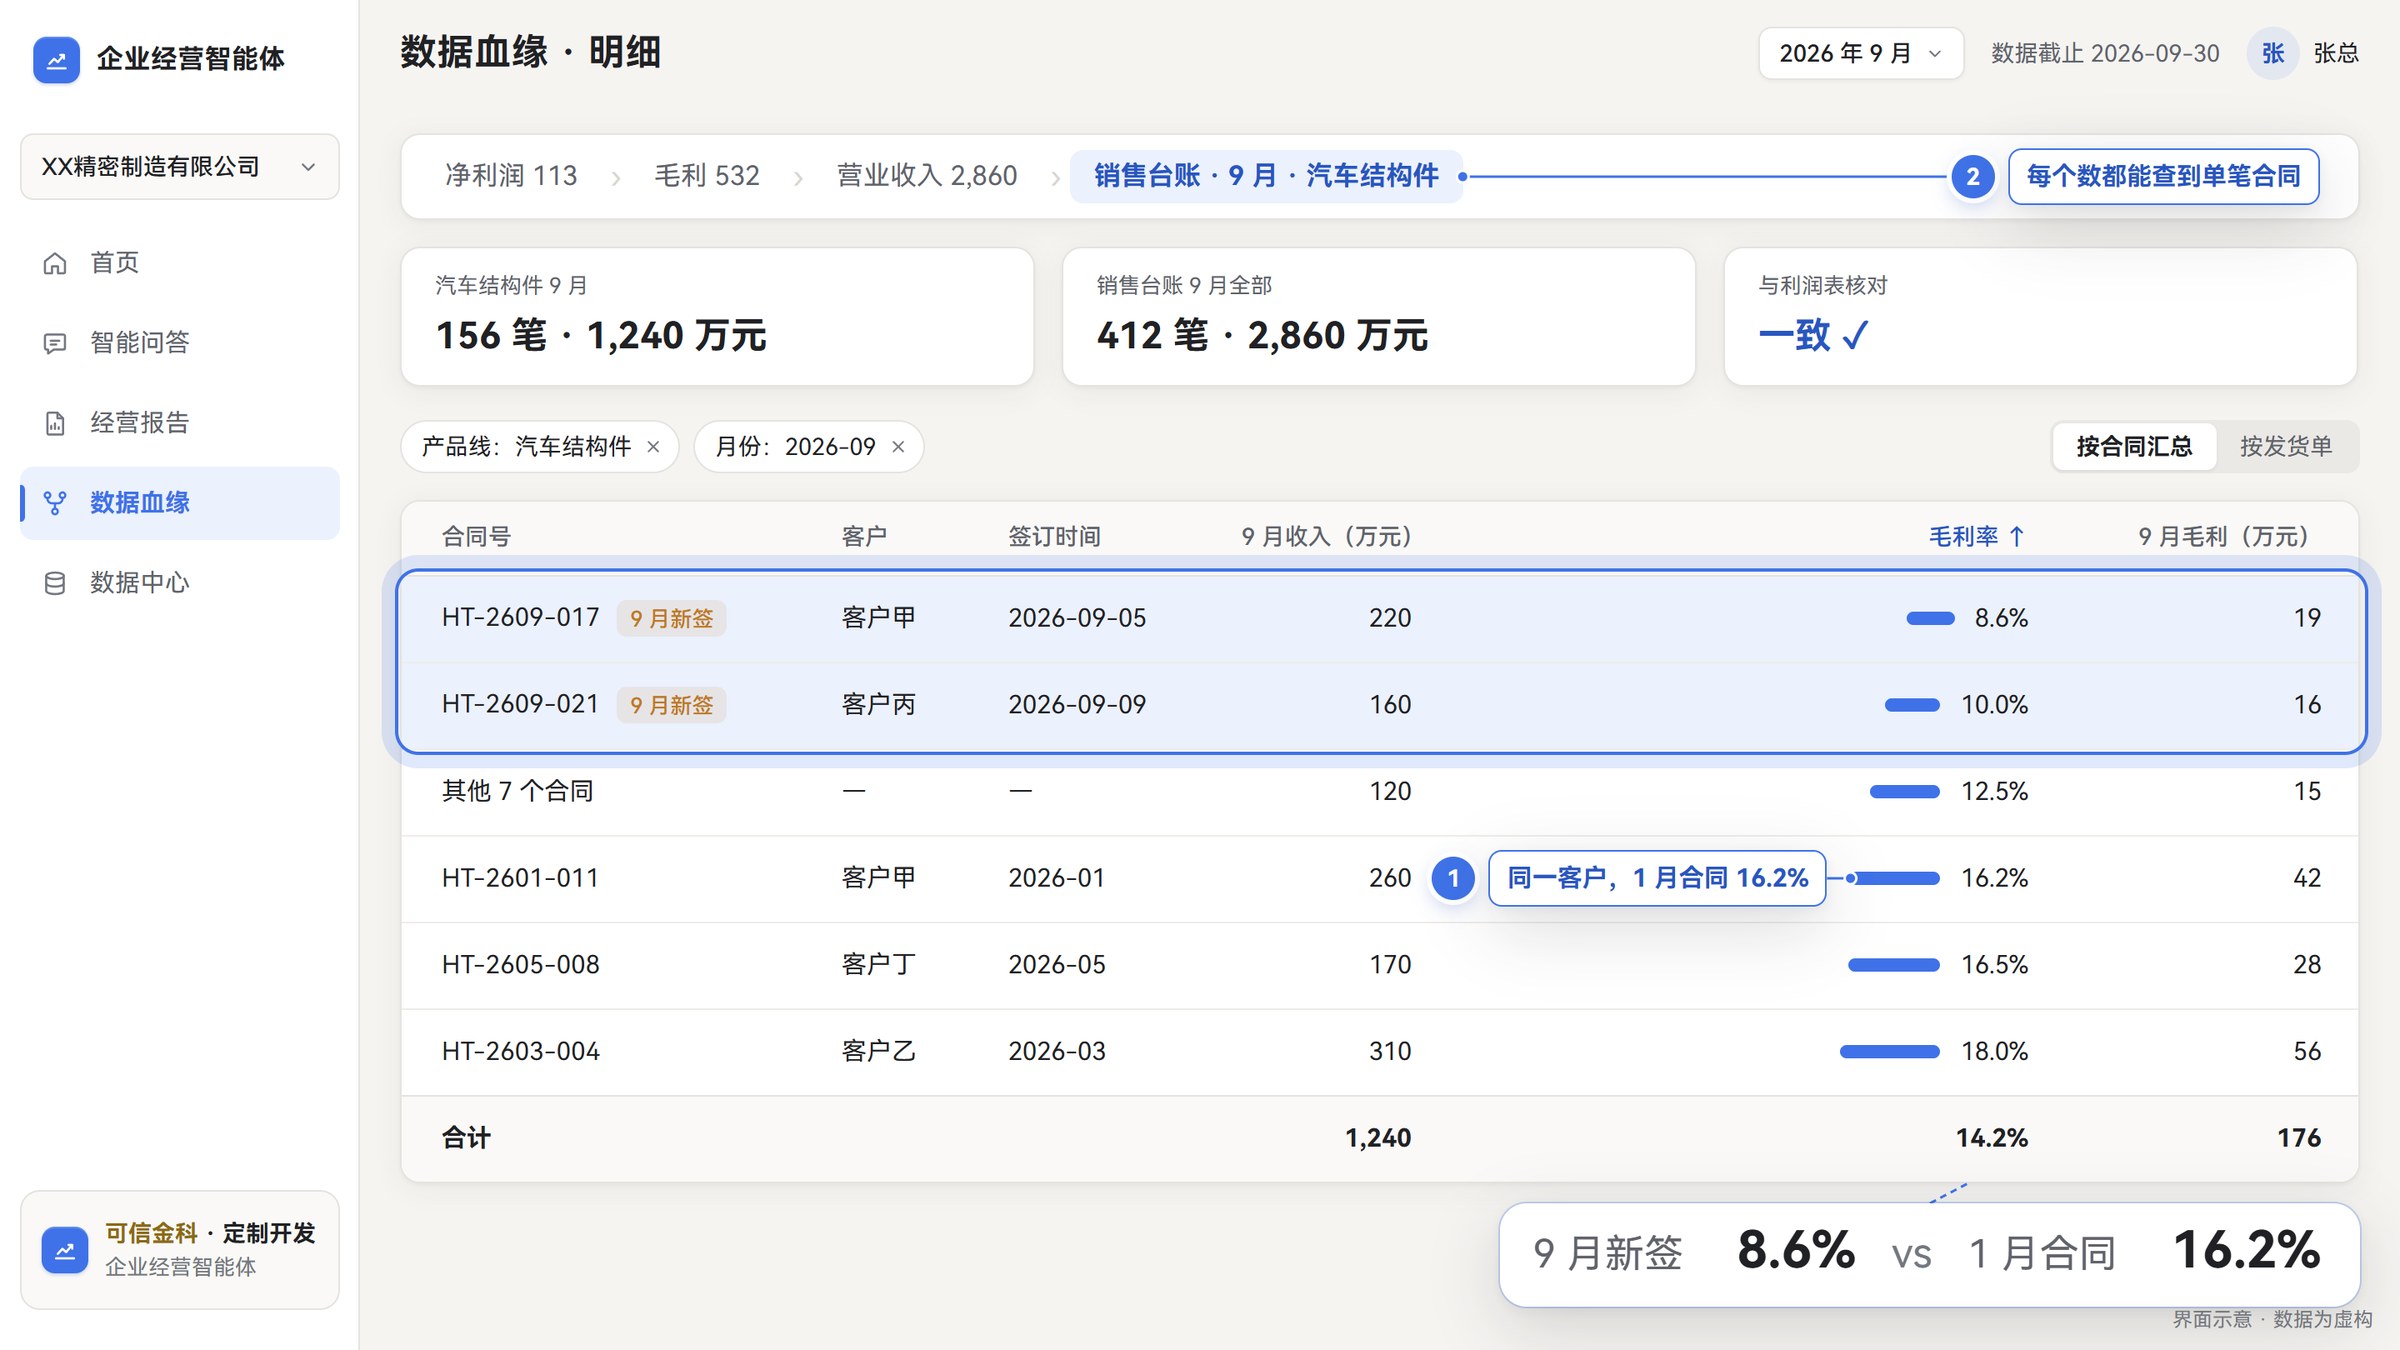Click the 8.6% margin bar
Viewport: 2400px width, 1350px height.
pyautogui.click(x=1930, y=619)
